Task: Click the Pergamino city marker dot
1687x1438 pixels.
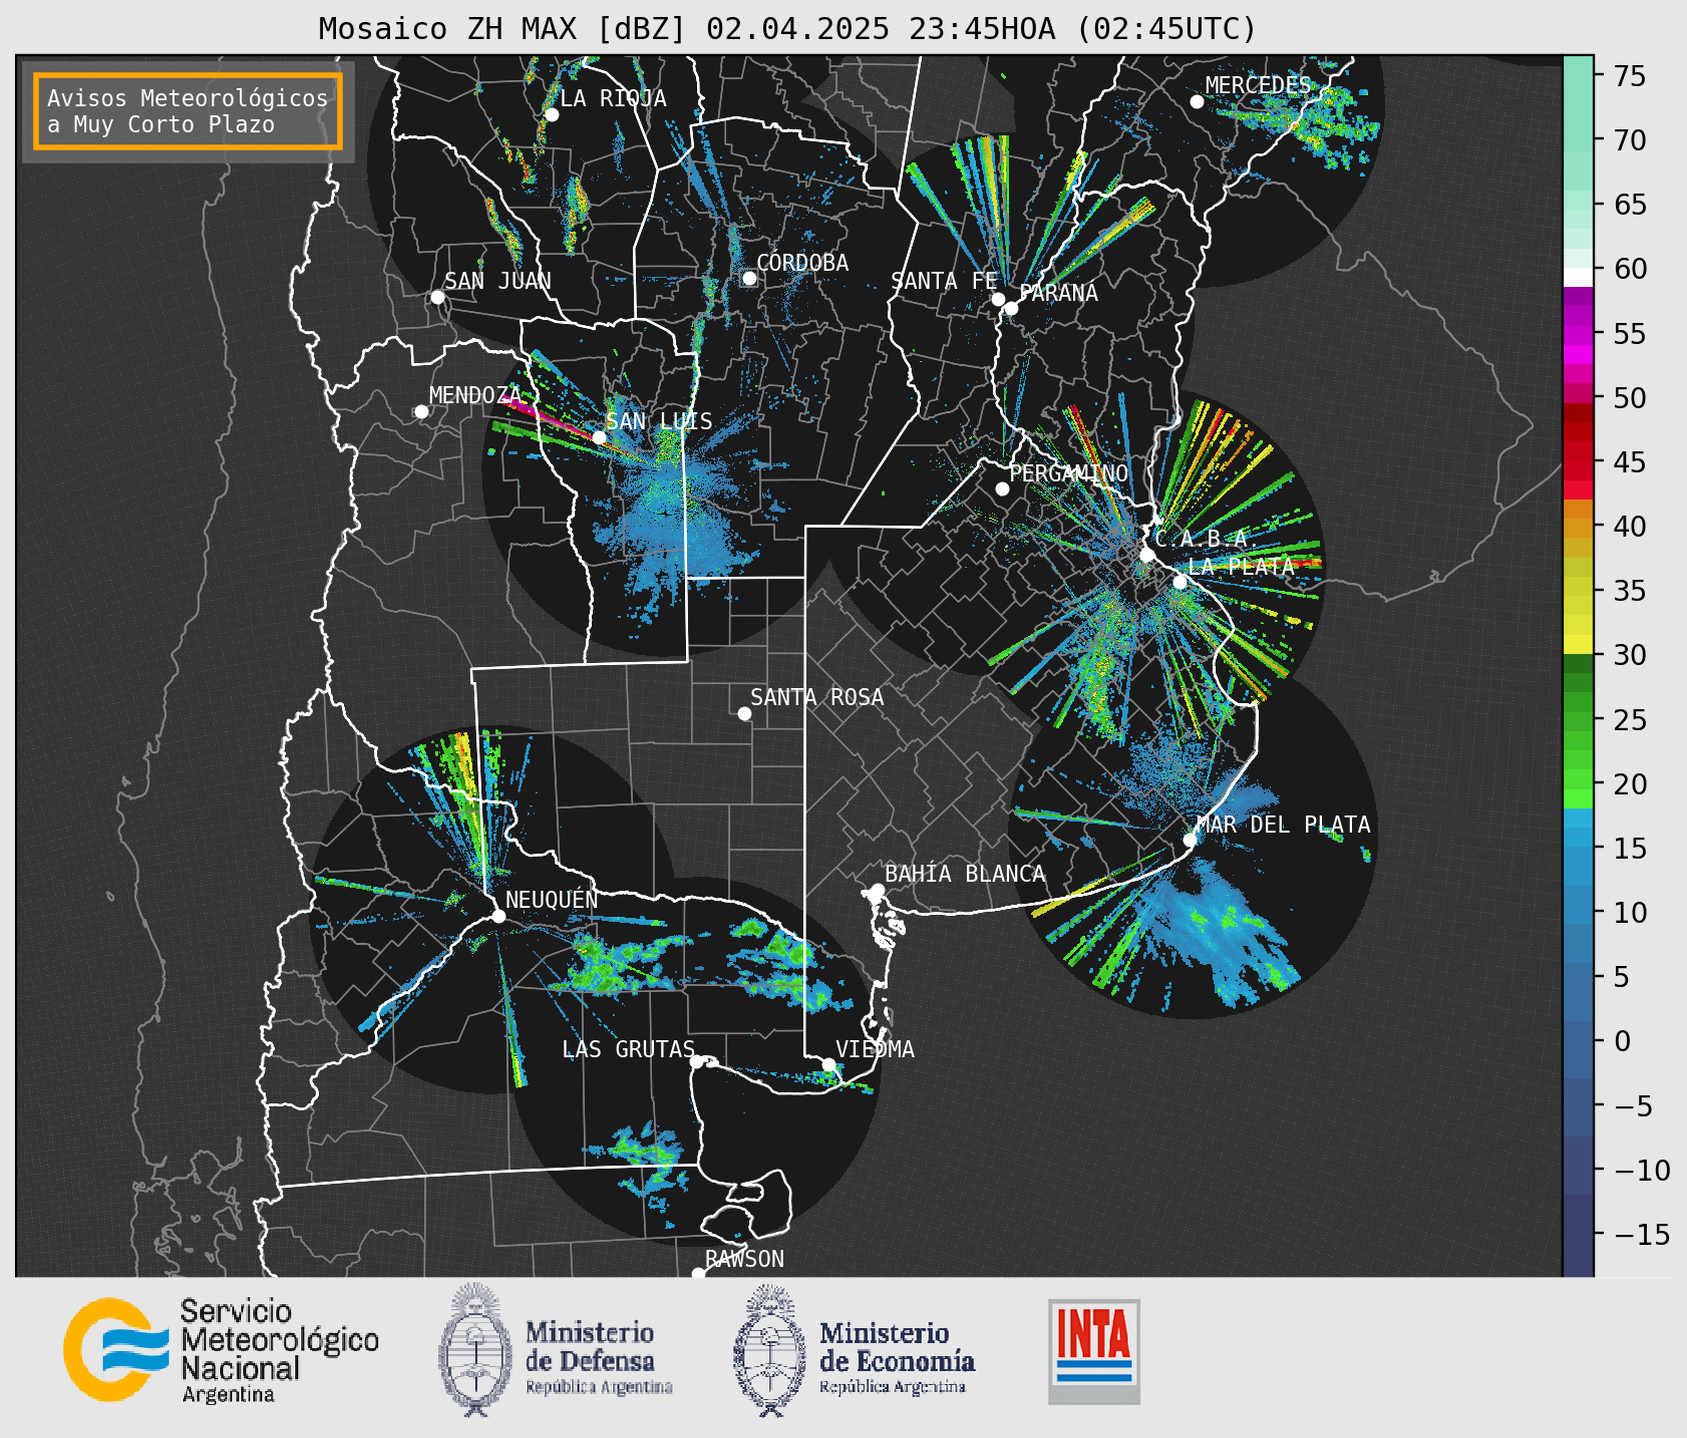Action: click(1002, 489)
